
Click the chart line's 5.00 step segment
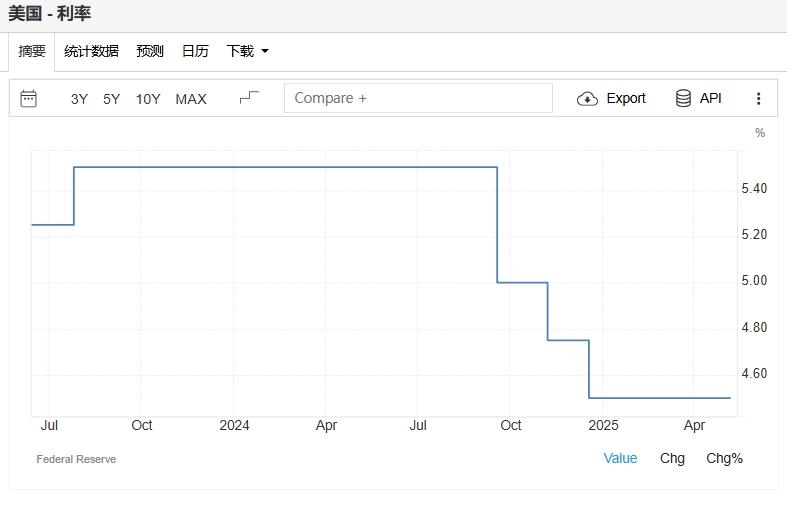(x=522, y=282)
